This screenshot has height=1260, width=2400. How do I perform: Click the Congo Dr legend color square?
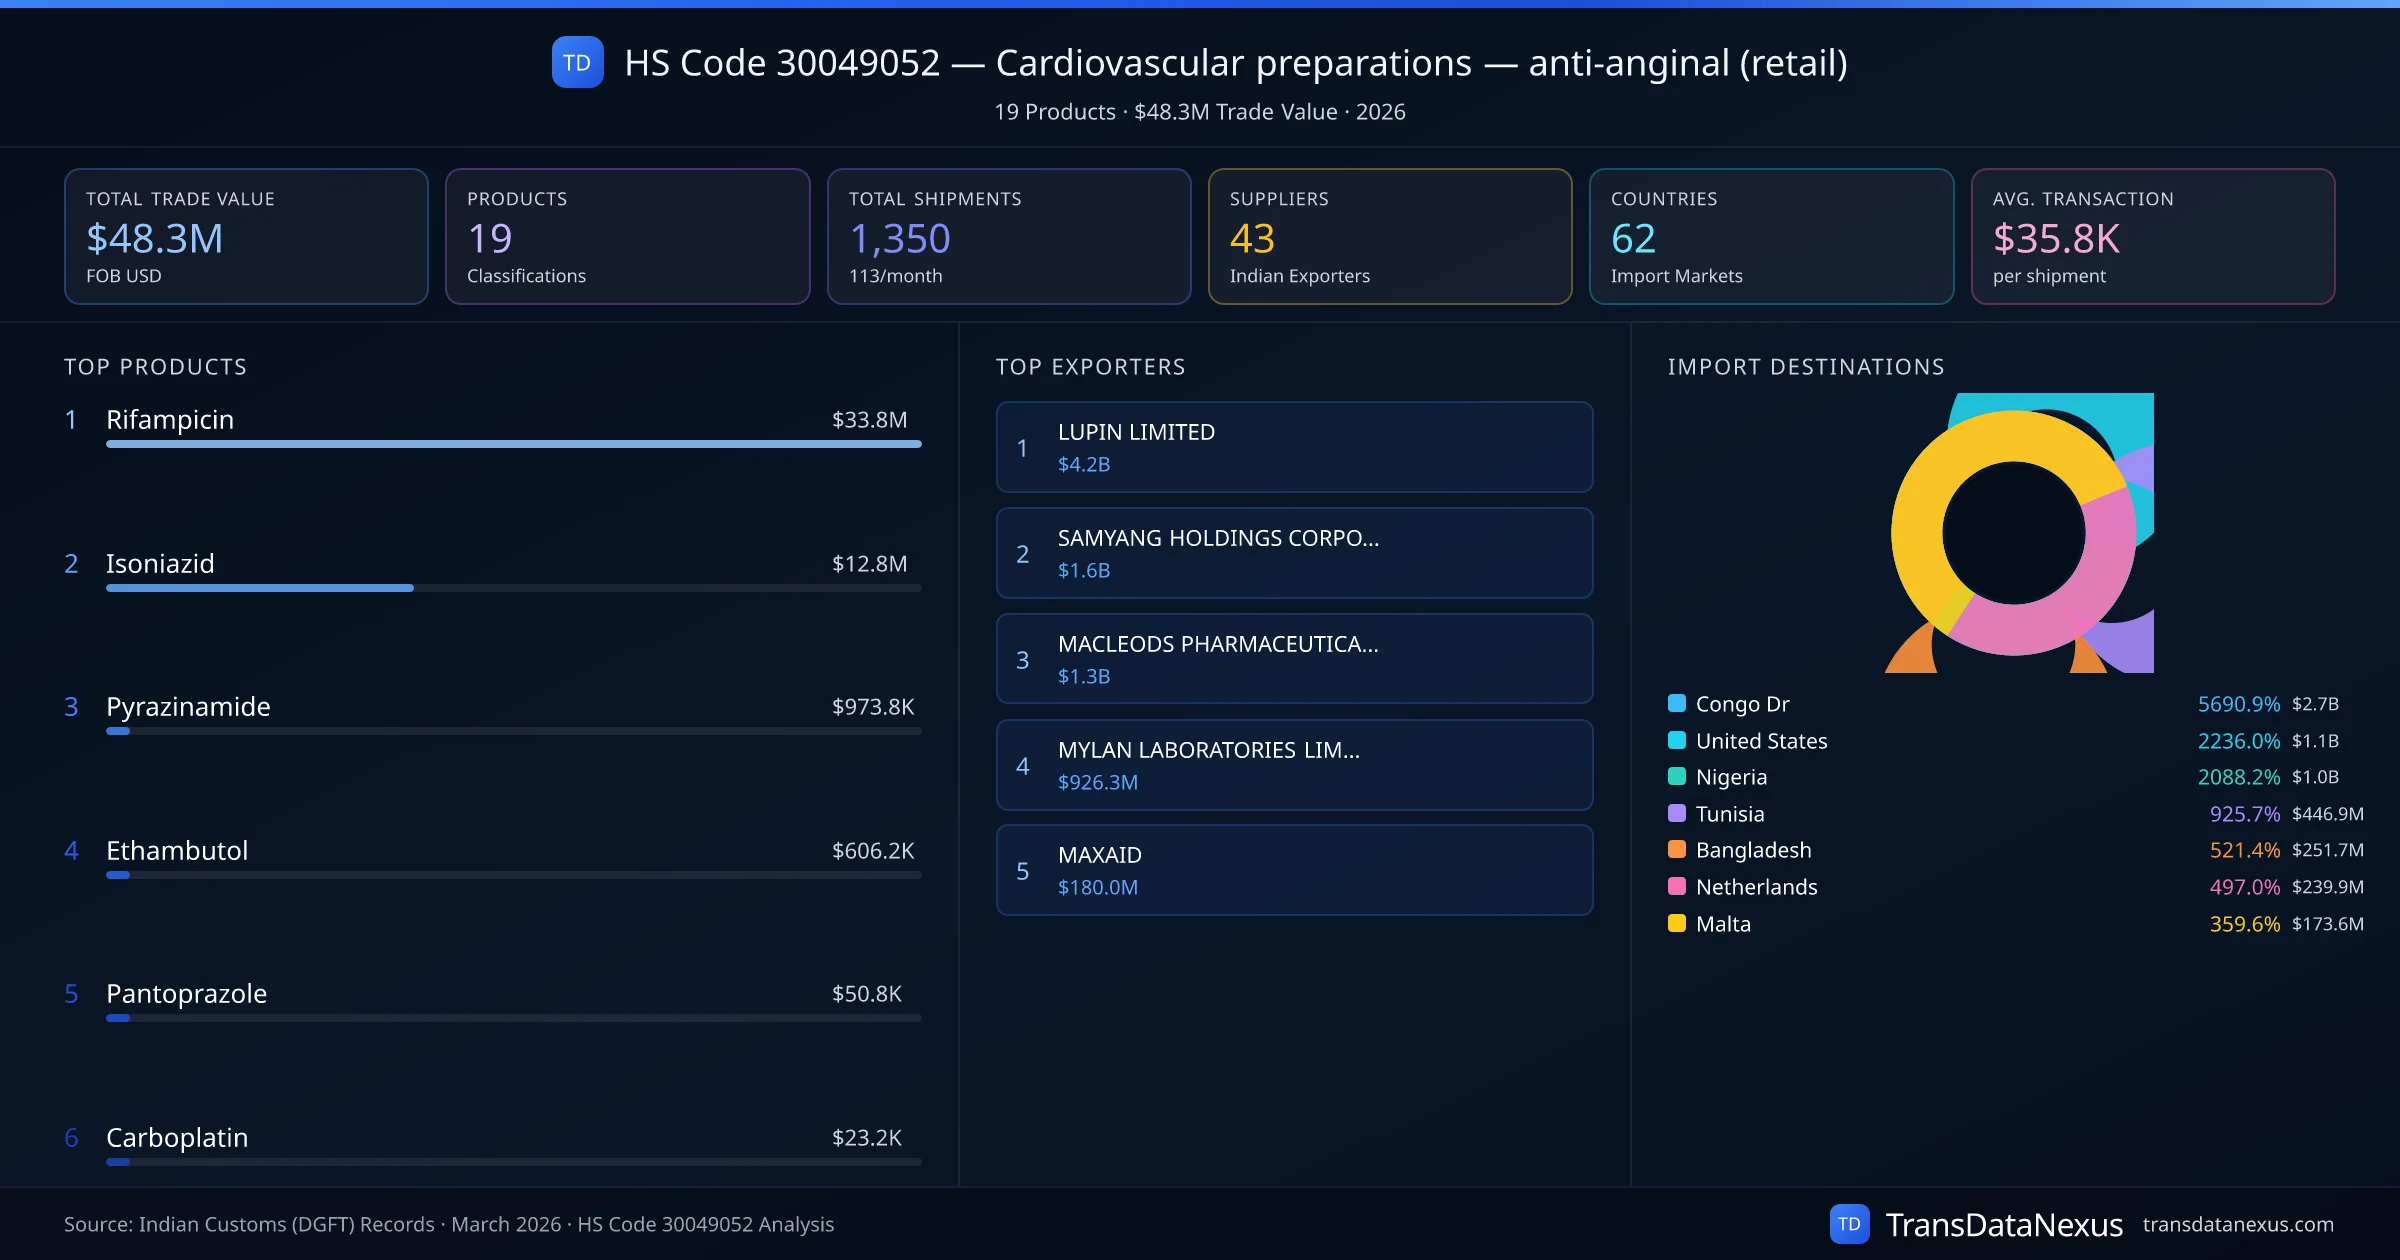click(1677, 703)
